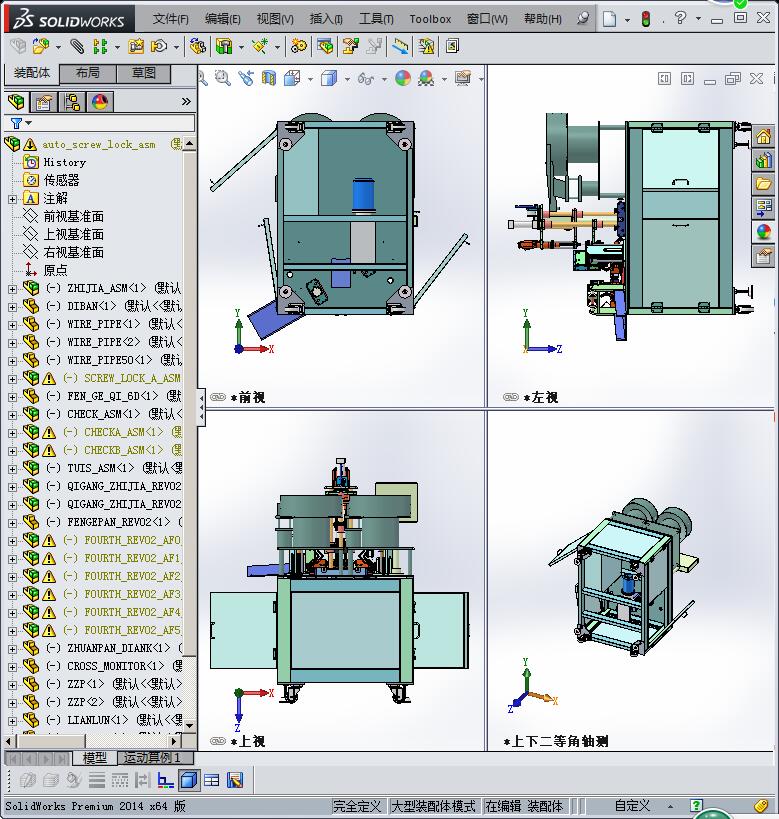This screenshot has height=819, width=779.
Task: Switch to 模型 bottom tab
Action: pos(94,757)
